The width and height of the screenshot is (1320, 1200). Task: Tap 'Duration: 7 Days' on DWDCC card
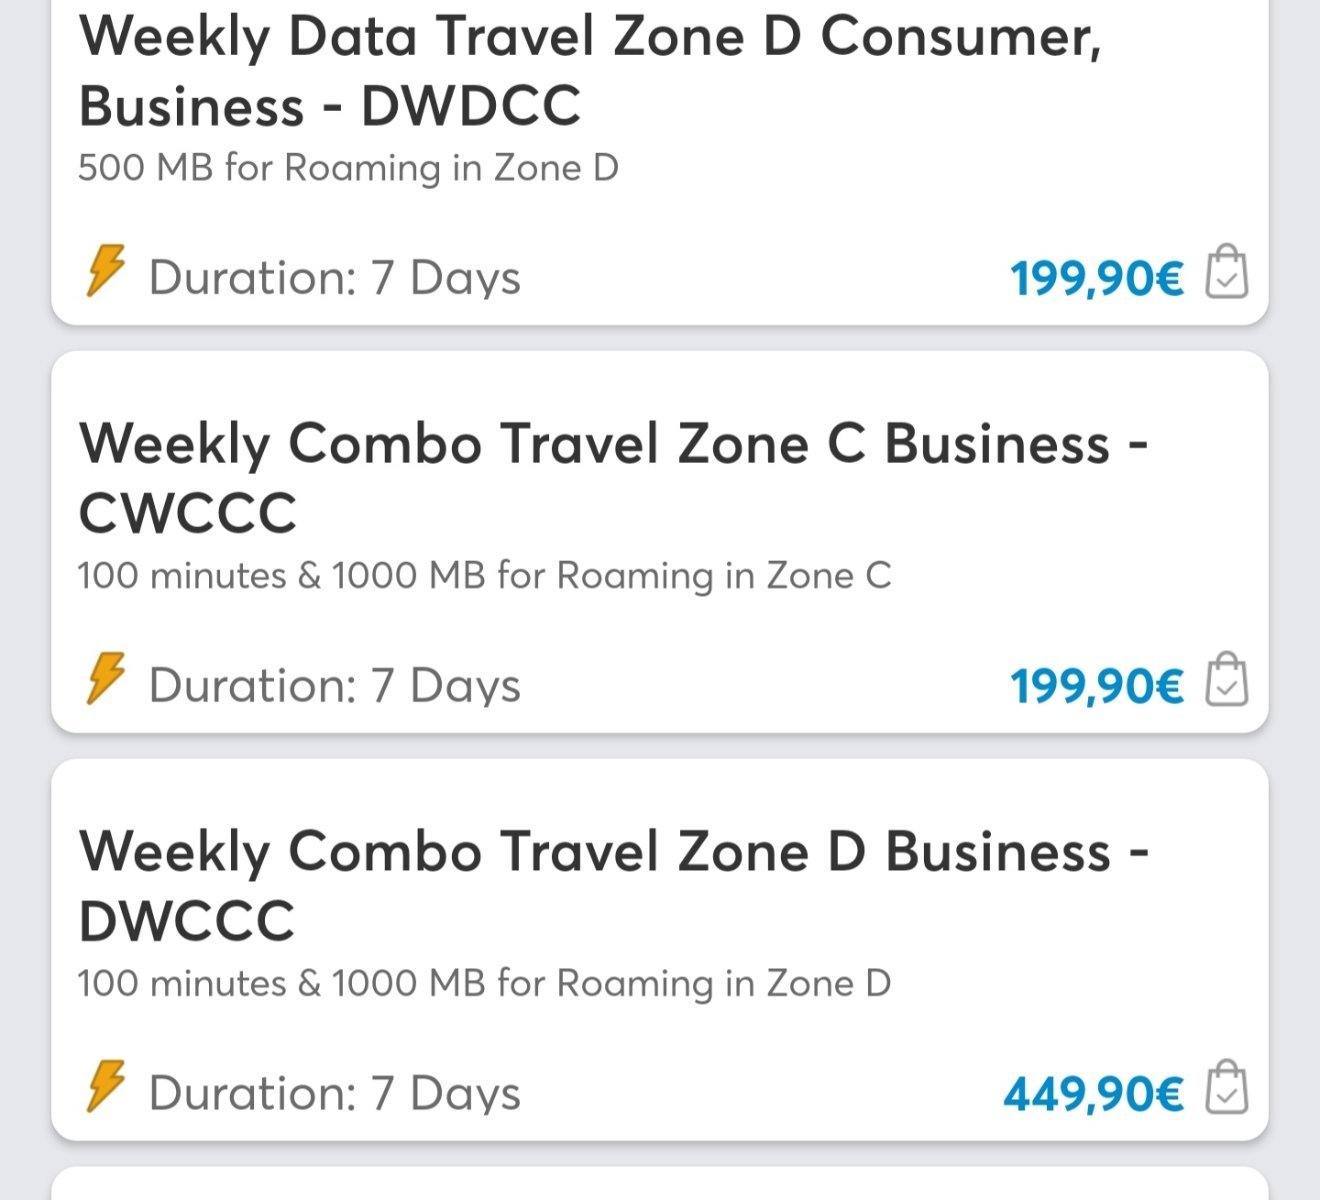coord(334,278)
